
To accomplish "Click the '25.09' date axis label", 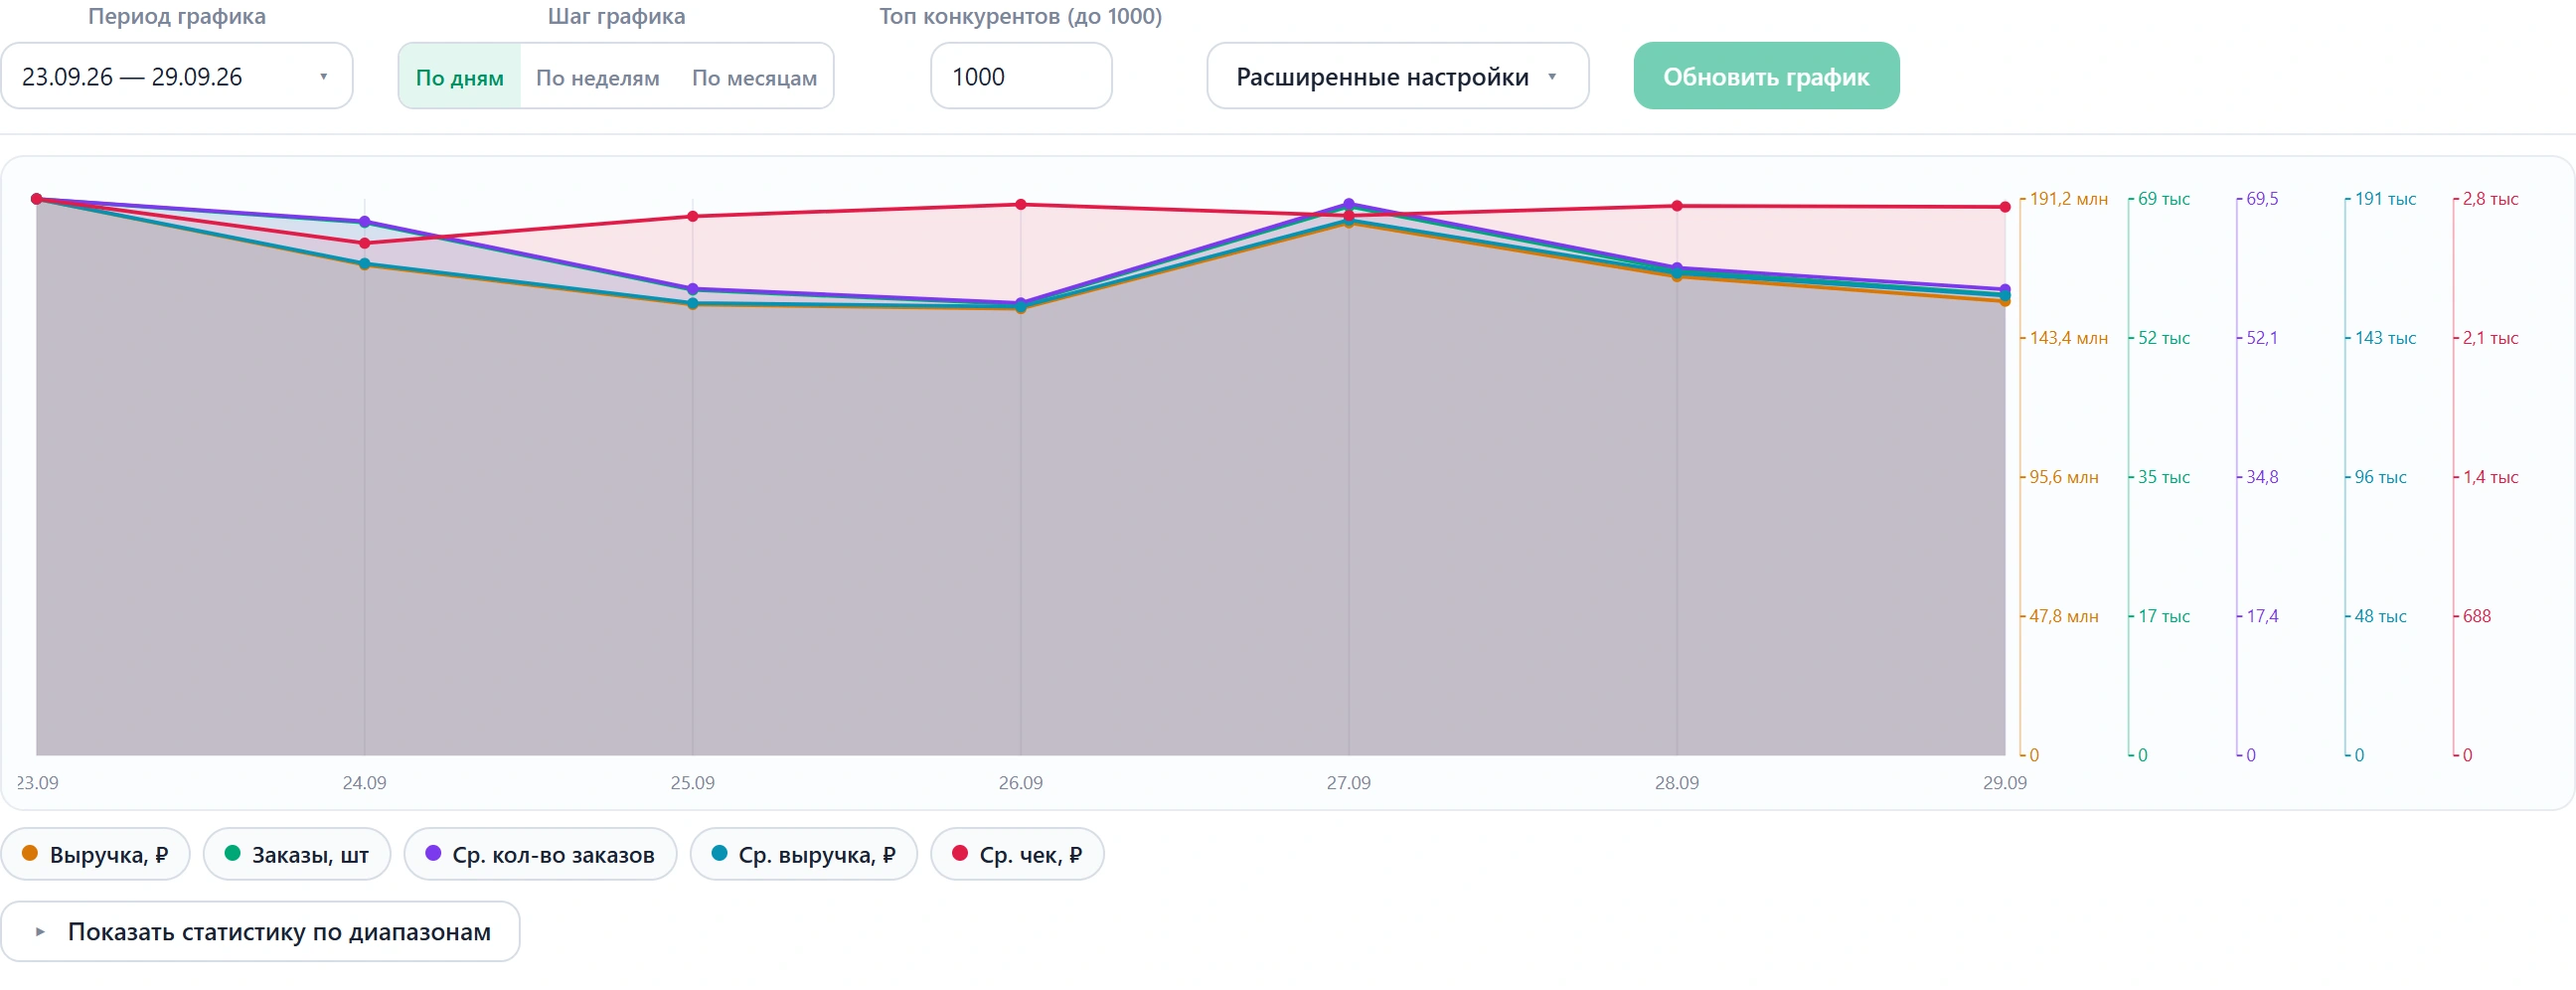I will pos(693,783).
